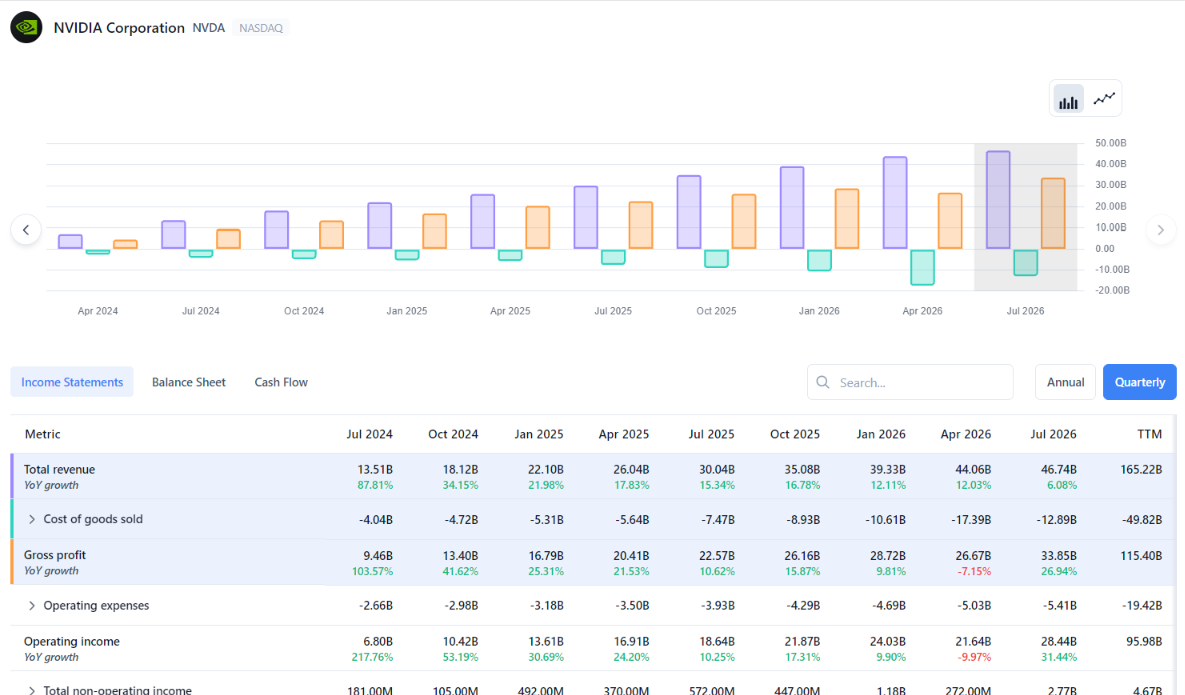The width and height of the screenshot is (1185, 695).
Task: Click the Jan 2025 chart axis label
Action: tap(407, 311)
